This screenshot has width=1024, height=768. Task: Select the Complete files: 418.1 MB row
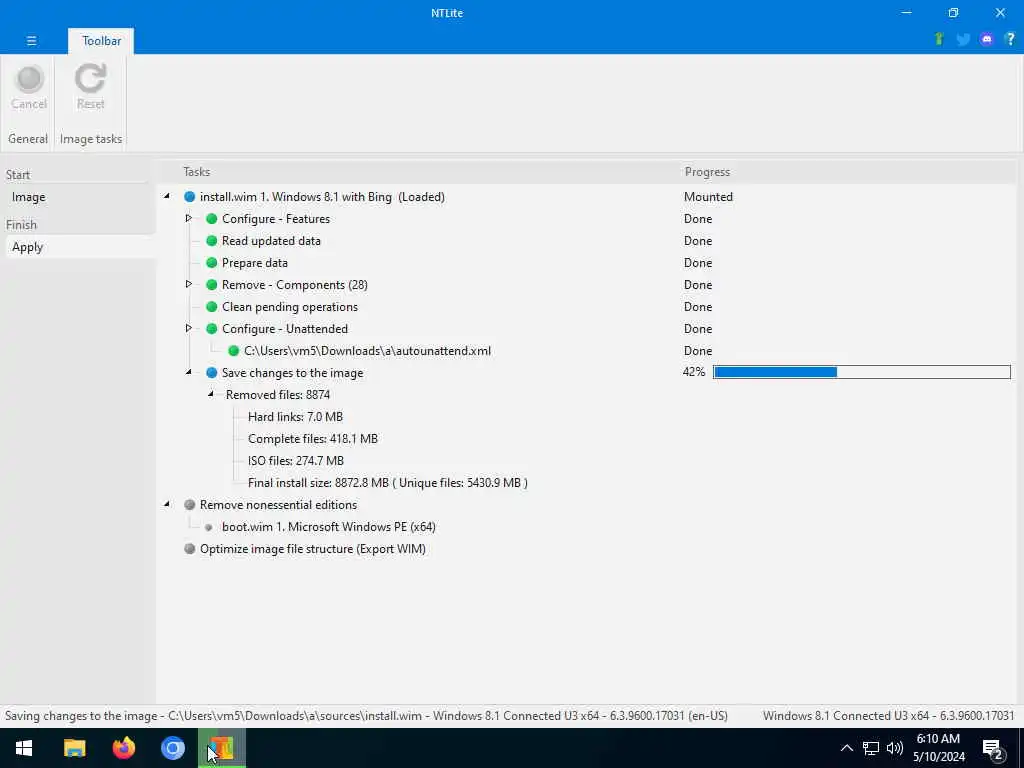[x=313, y=439]
